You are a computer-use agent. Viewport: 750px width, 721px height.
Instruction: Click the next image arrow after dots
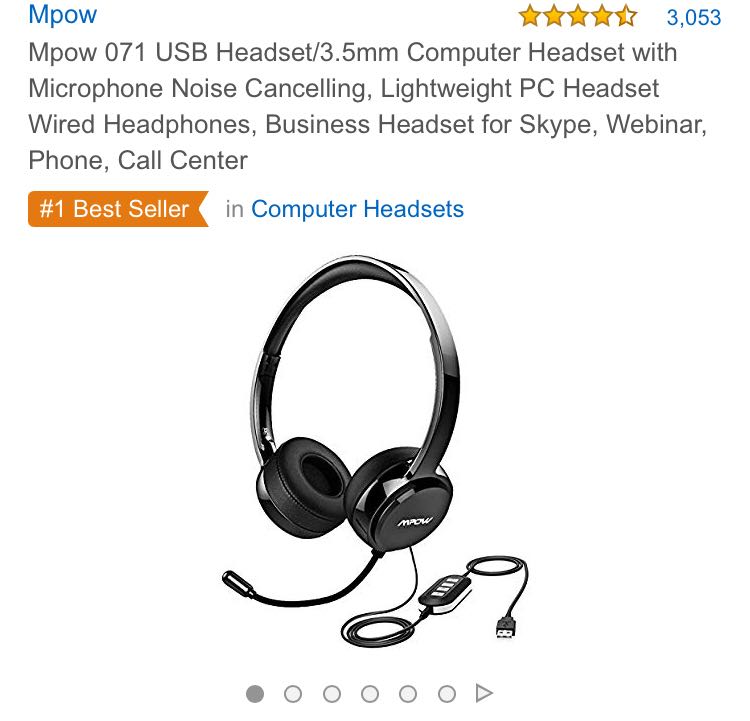(484, 693)
